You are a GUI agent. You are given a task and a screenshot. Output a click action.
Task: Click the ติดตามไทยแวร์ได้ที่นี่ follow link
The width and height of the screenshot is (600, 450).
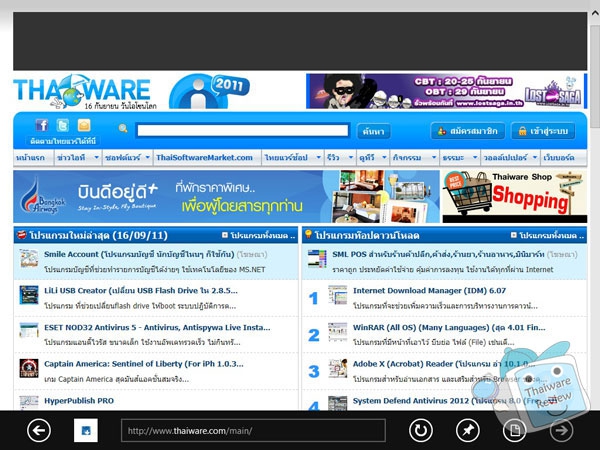click(63, 141)
